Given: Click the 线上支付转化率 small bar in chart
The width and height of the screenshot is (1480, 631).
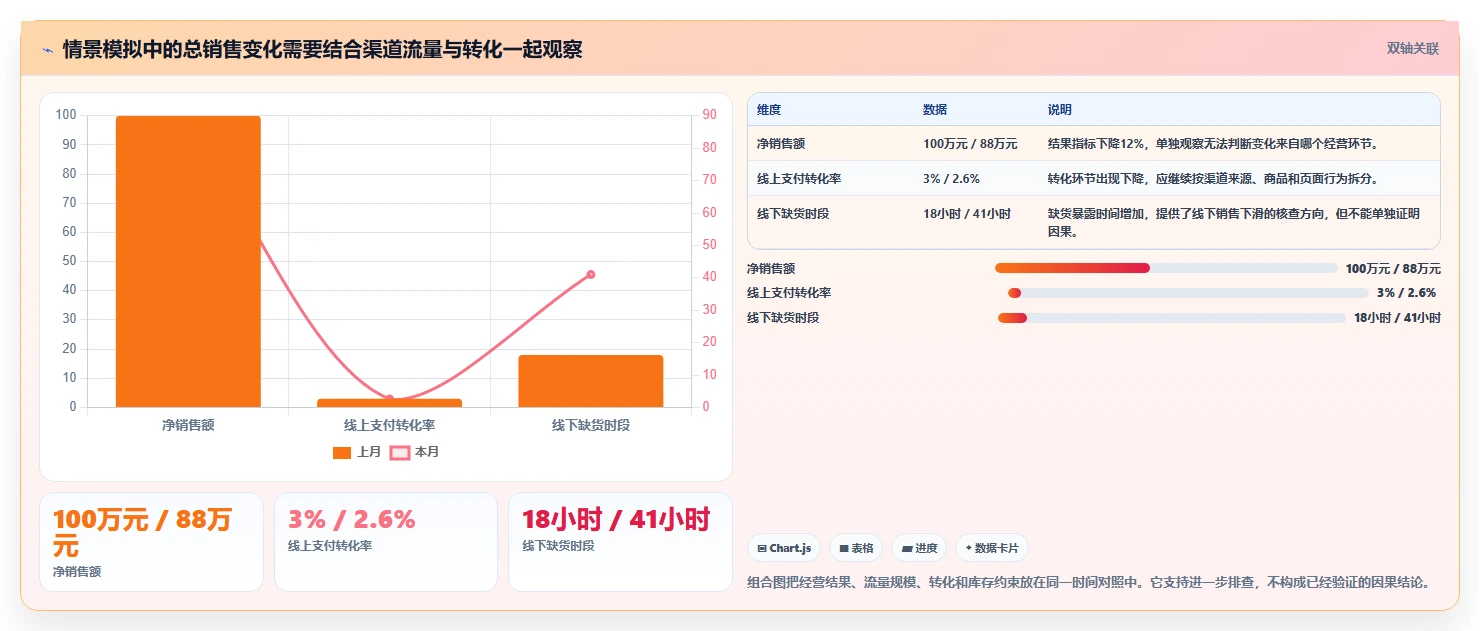Looking at the screenshot, I should point(389,403).
